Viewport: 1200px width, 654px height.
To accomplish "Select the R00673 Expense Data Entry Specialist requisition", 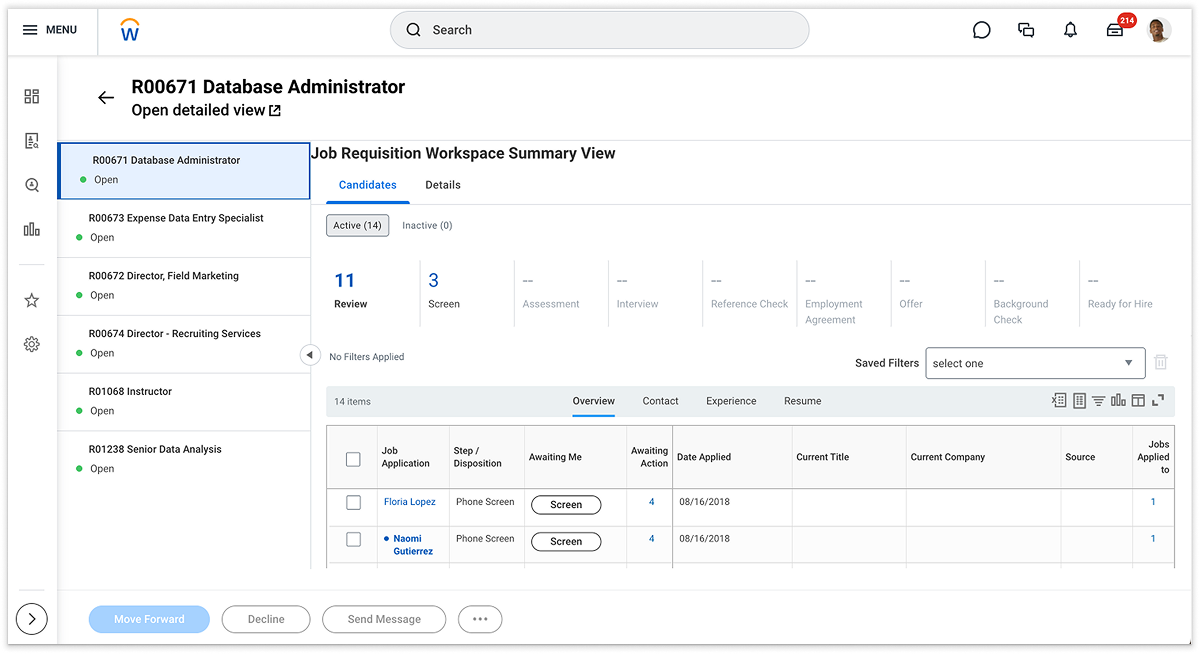I will click(184, 228).
